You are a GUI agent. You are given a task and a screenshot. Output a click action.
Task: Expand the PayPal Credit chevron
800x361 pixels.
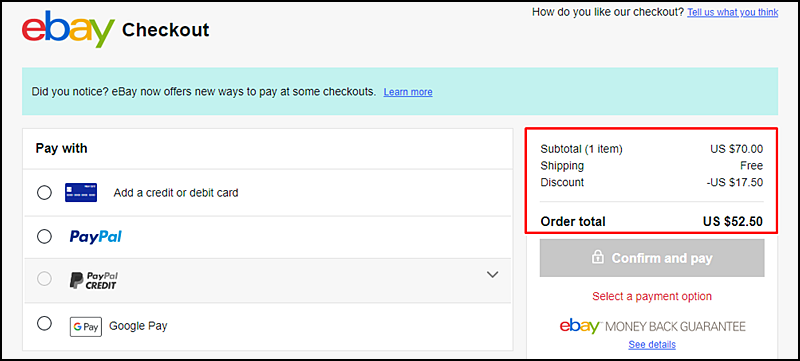[x=492, y=274]
